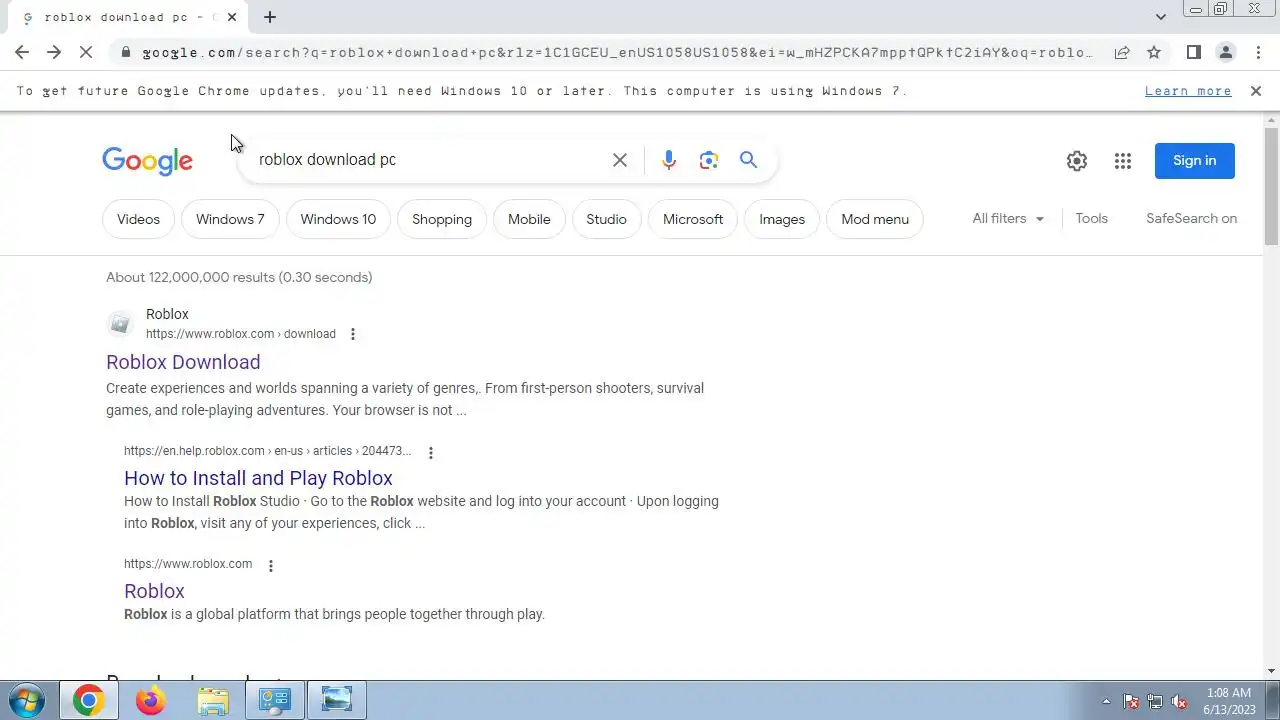The width and height of the screenshot is (1280, 720).
Task: Stop loading the page
Action: [x=86, y=52]
